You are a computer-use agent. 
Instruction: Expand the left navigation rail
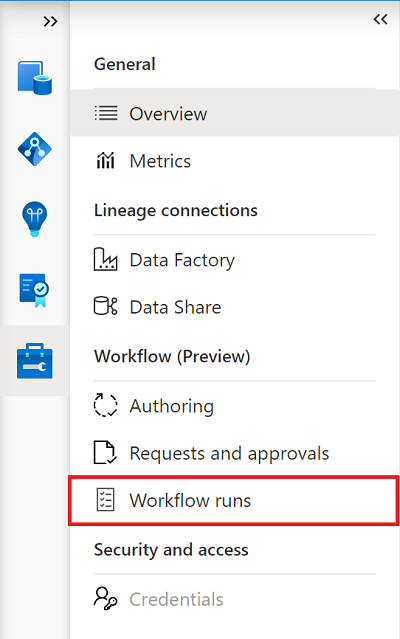[51, 21]
